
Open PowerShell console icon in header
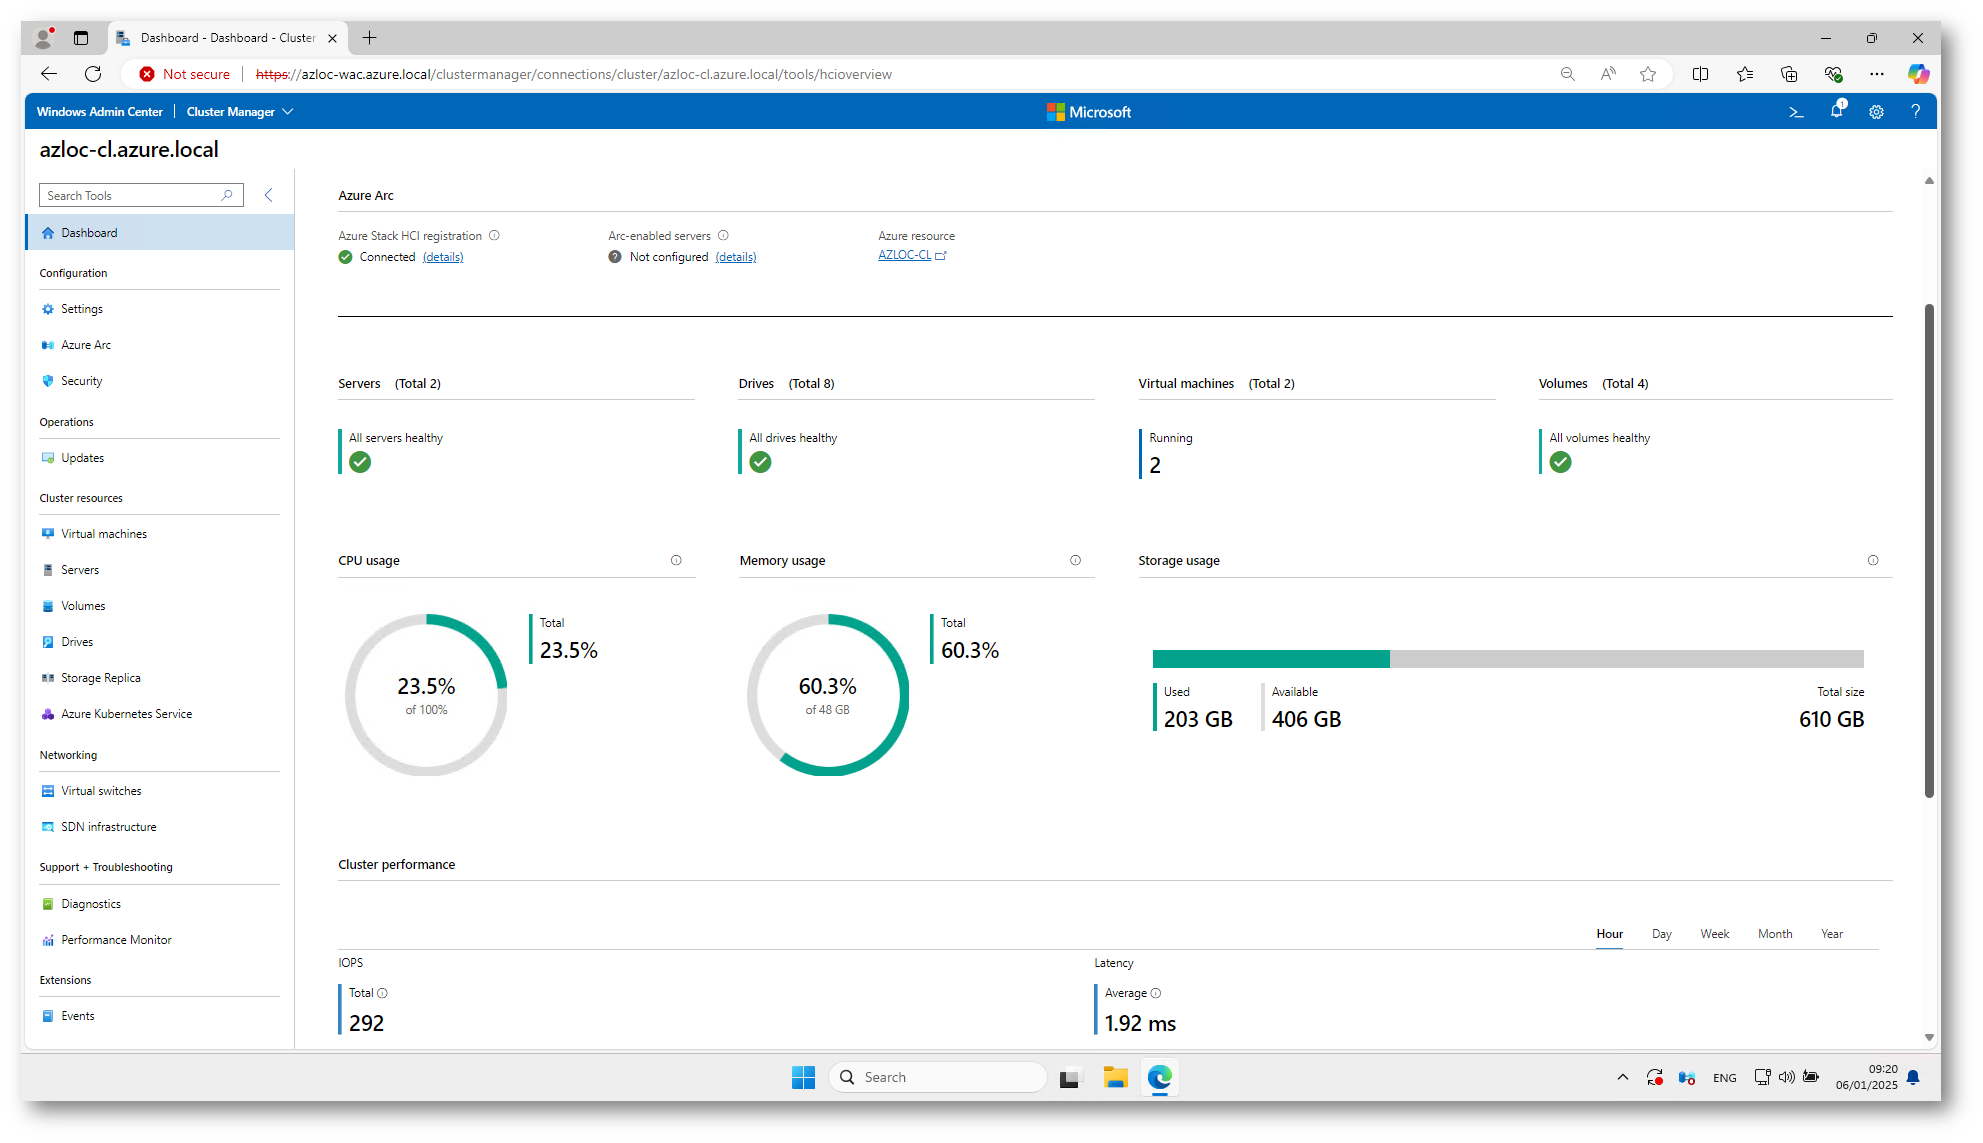click(x=1796, y=112)
